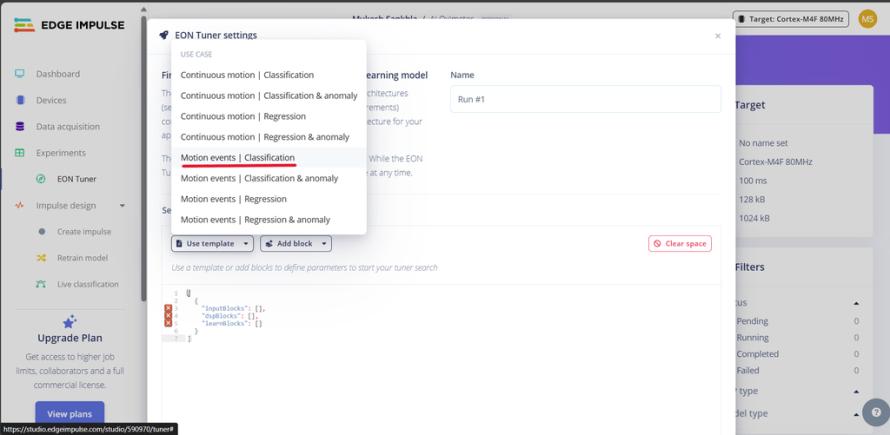
Task: Collapse the status filter section arrow
Action: (x=856, y=304)
